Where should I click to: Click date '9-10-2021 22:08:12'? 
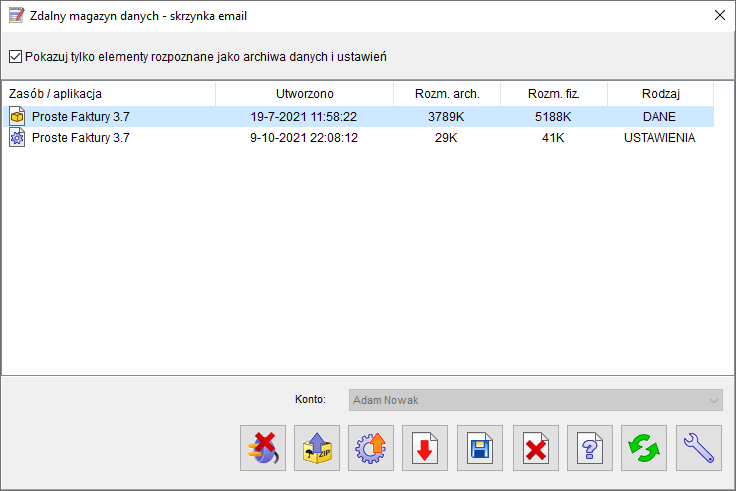(304, 138)
